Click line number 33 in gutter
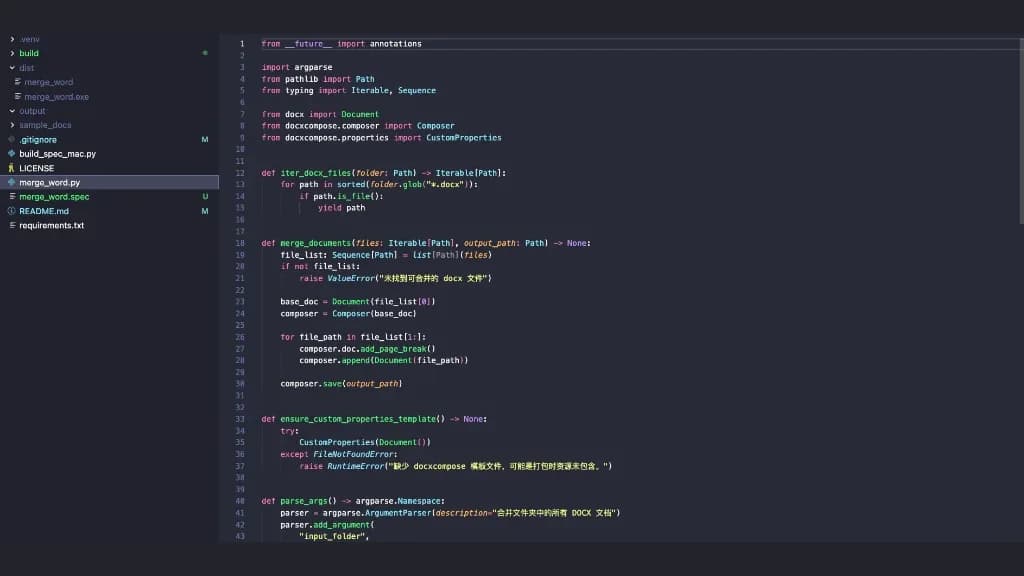Screen dimensions: 1024x576 click(240, 419)
